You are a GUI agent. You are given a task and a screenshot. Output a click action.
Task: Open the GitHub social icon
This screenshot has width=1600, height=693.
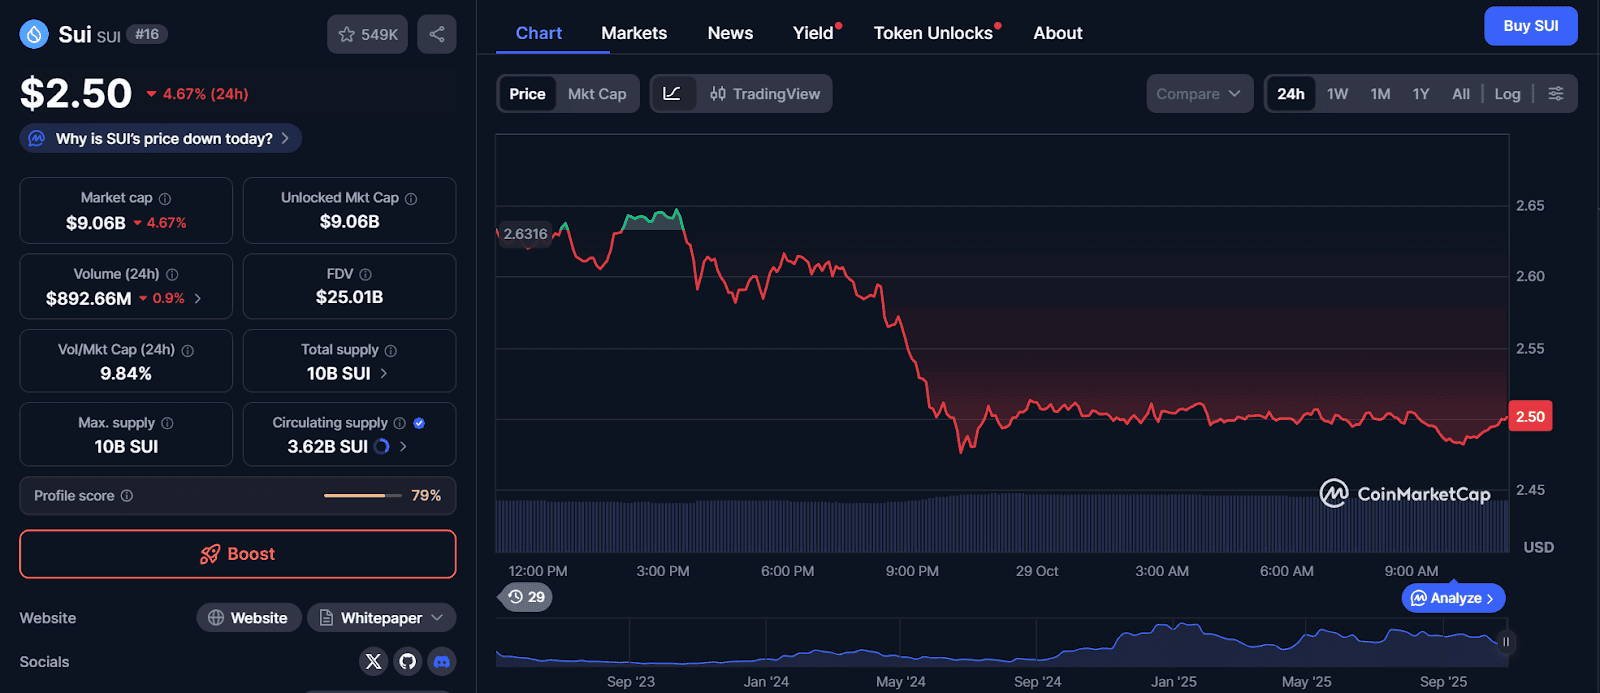(x=407, y=661)
